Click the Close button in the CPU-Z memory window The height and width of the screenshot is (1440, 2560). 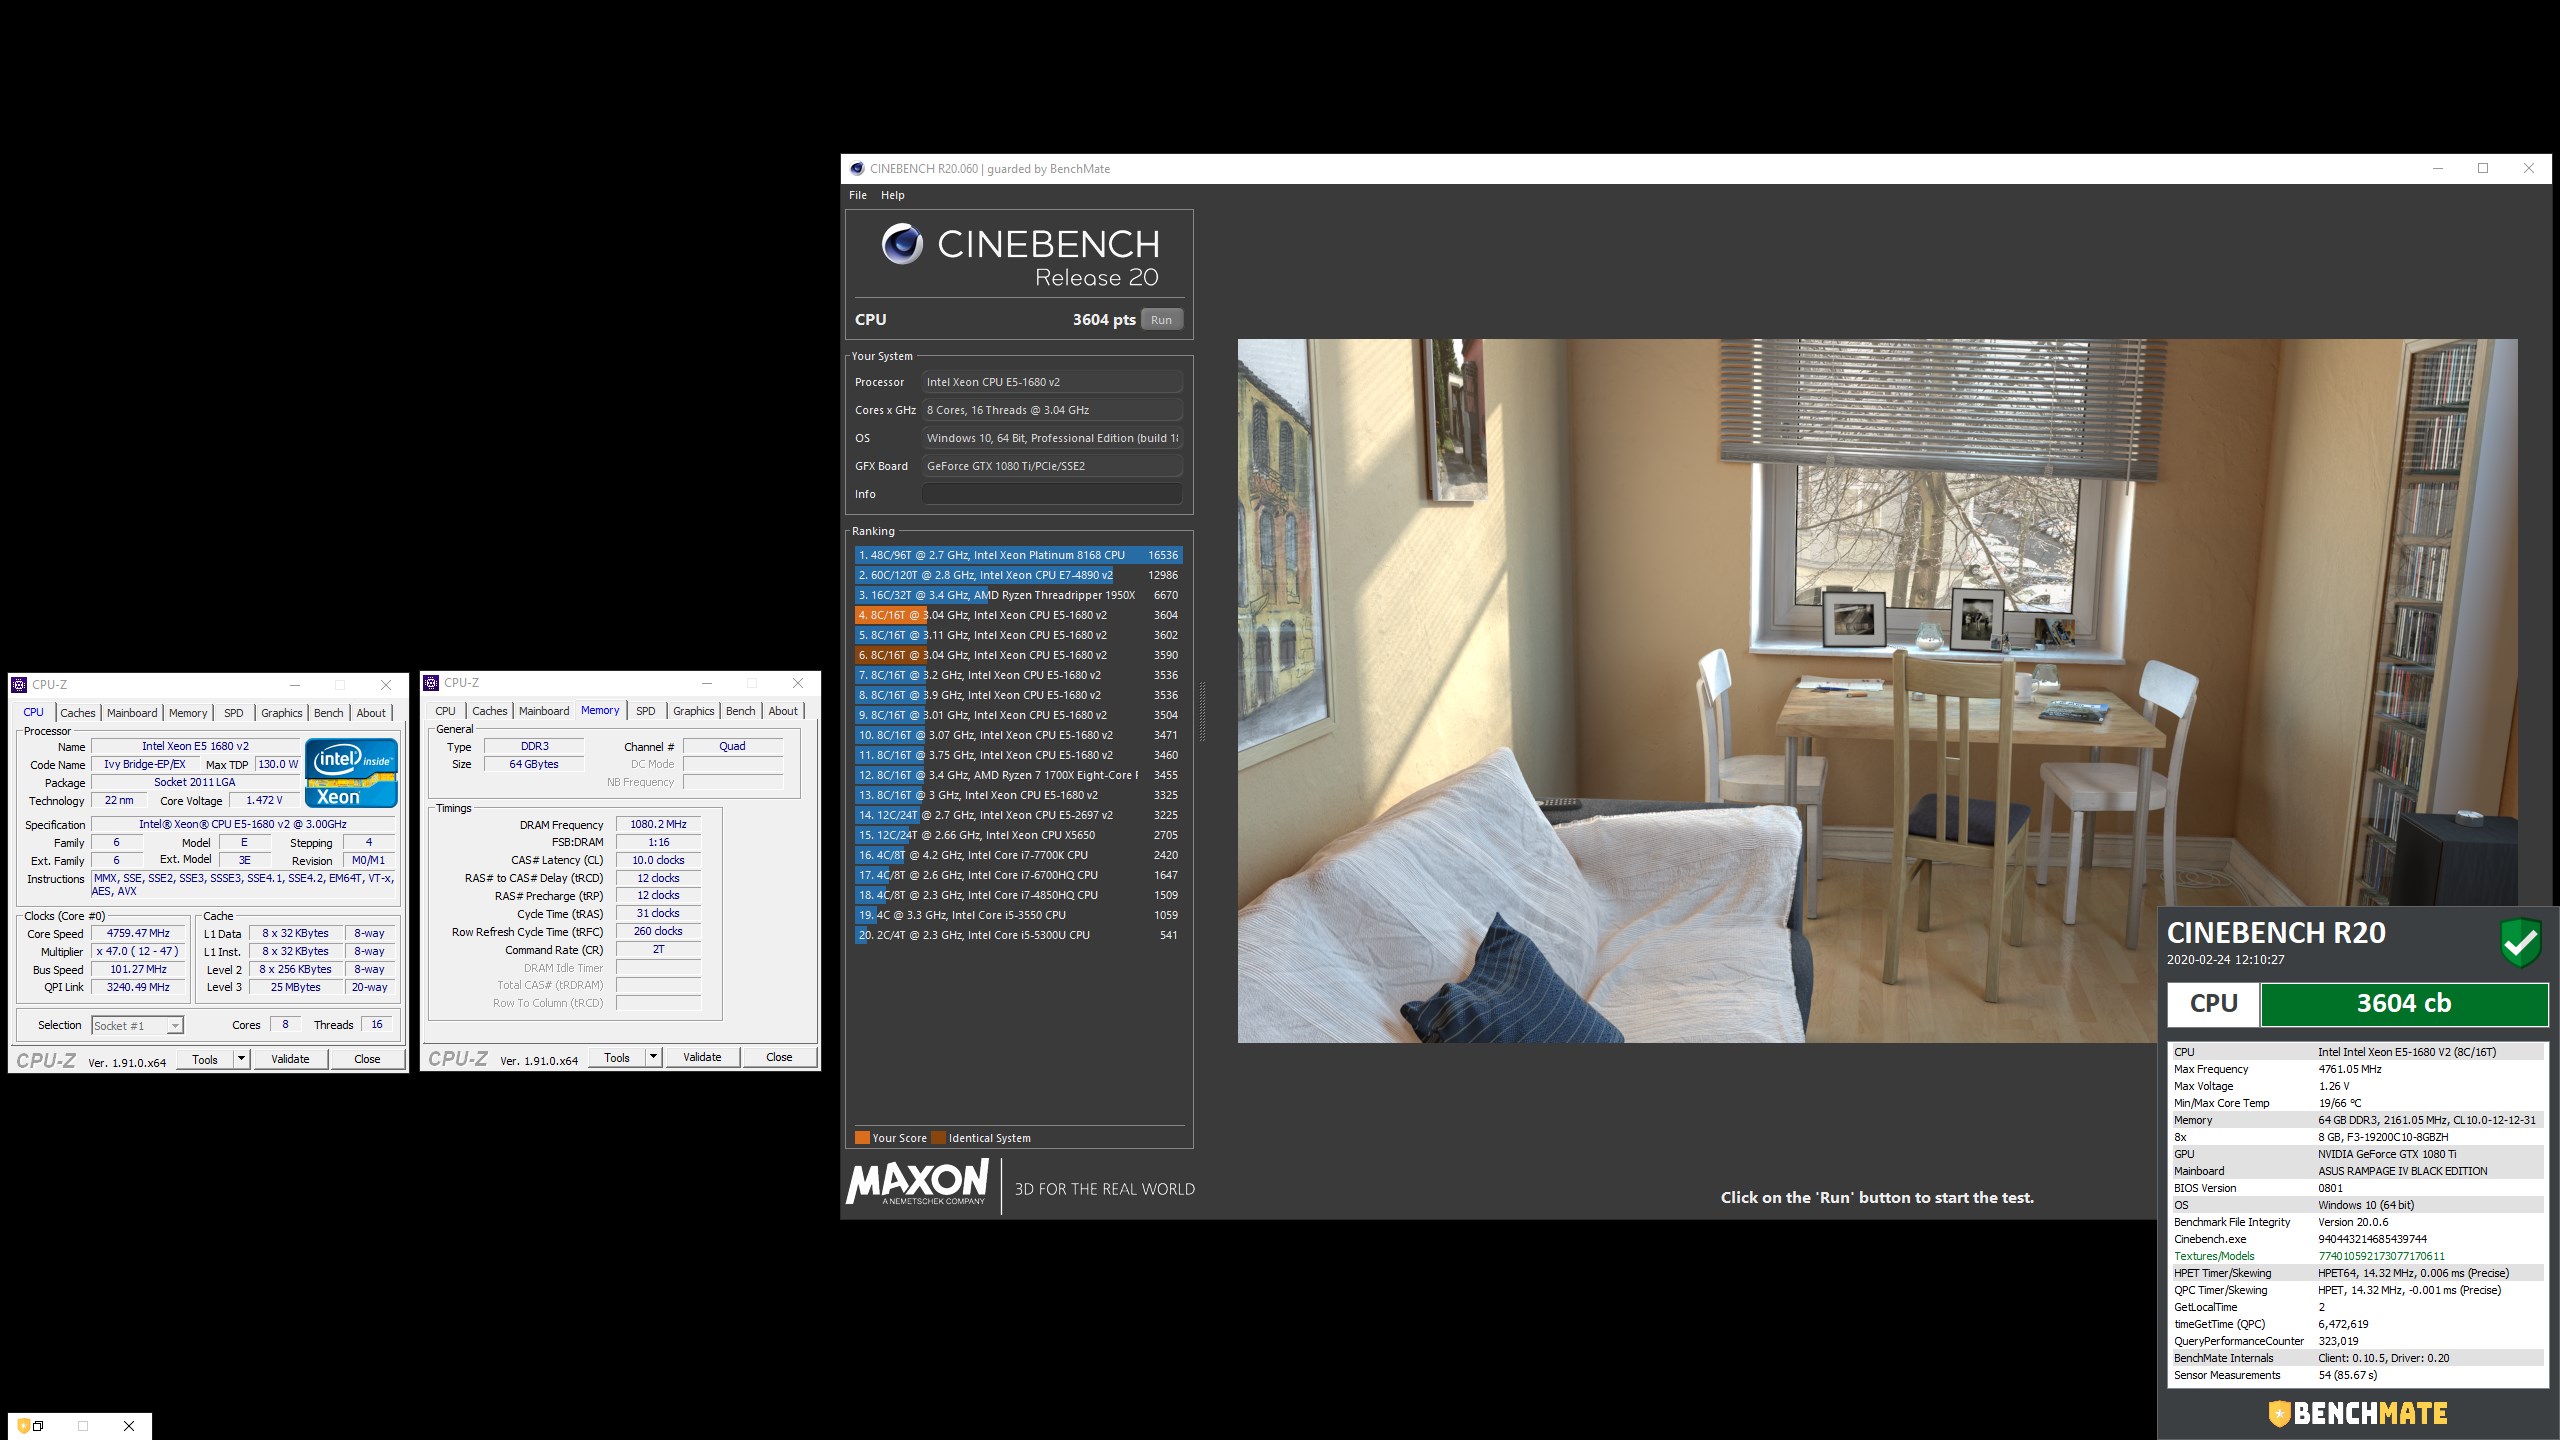point(779,1057)
